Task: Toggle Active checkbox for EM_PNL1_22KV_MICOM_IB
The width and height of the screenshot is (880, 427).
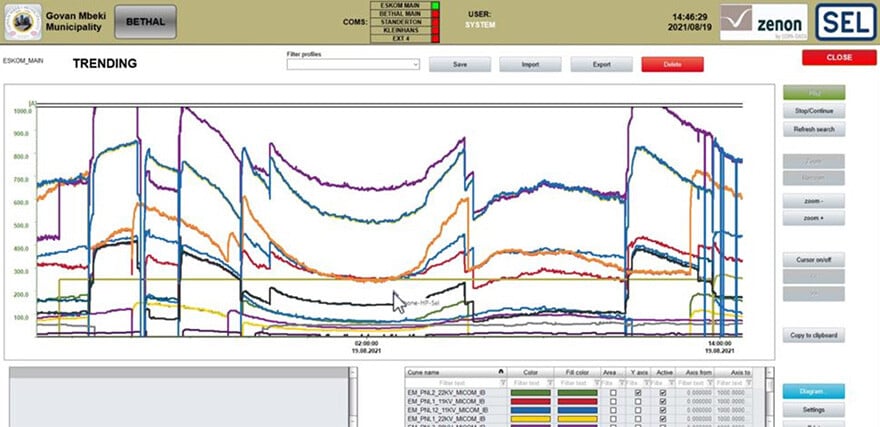Action: pos(663,419)
